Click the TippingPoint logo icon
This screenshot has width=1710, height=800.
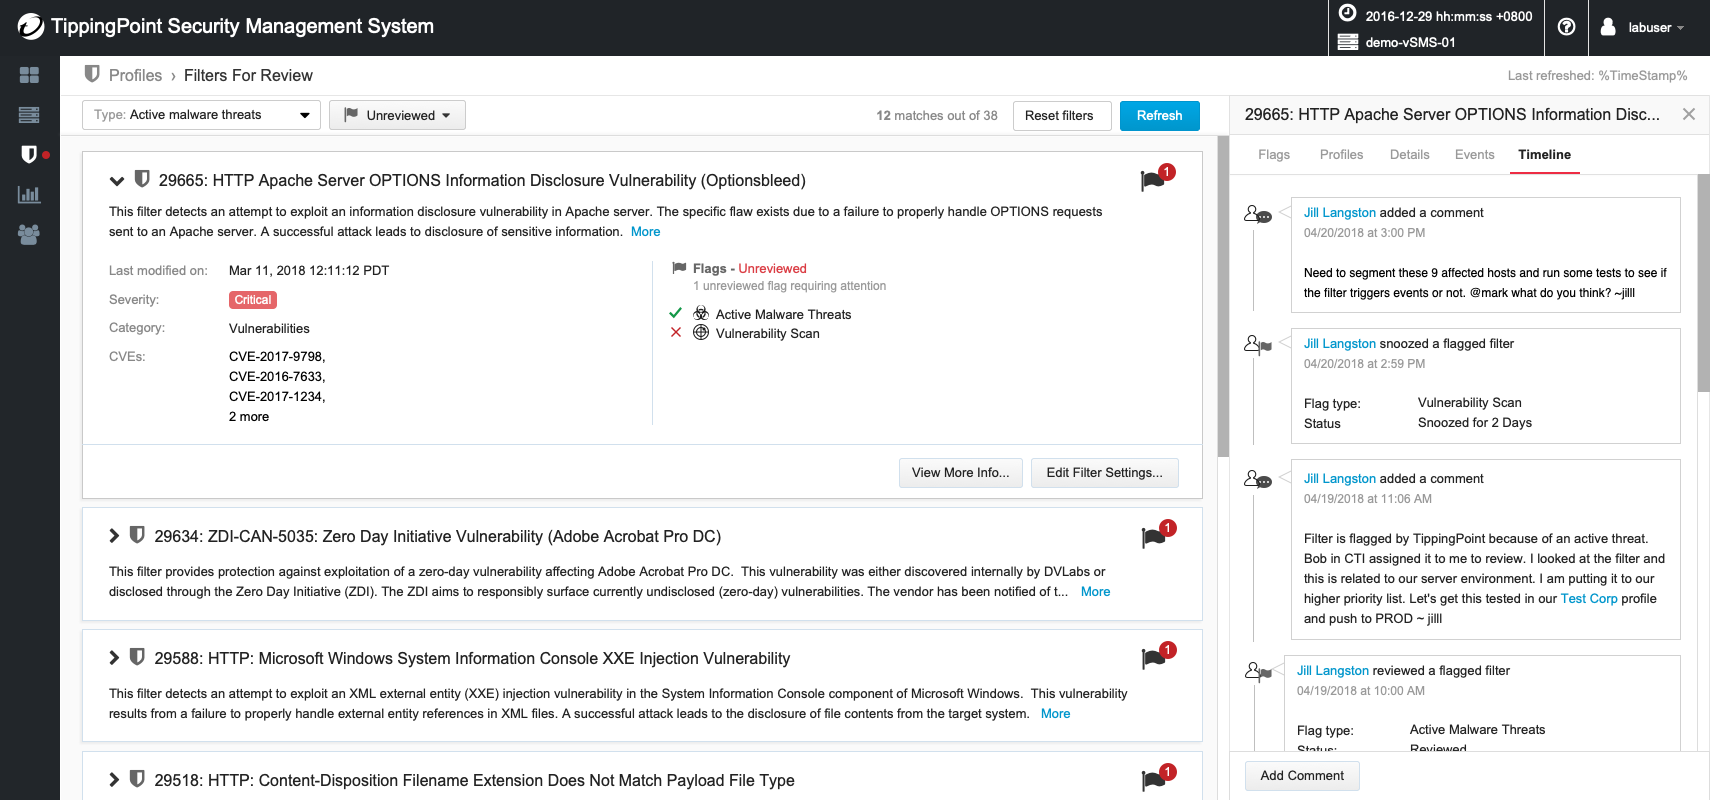[x=31, y=27]
